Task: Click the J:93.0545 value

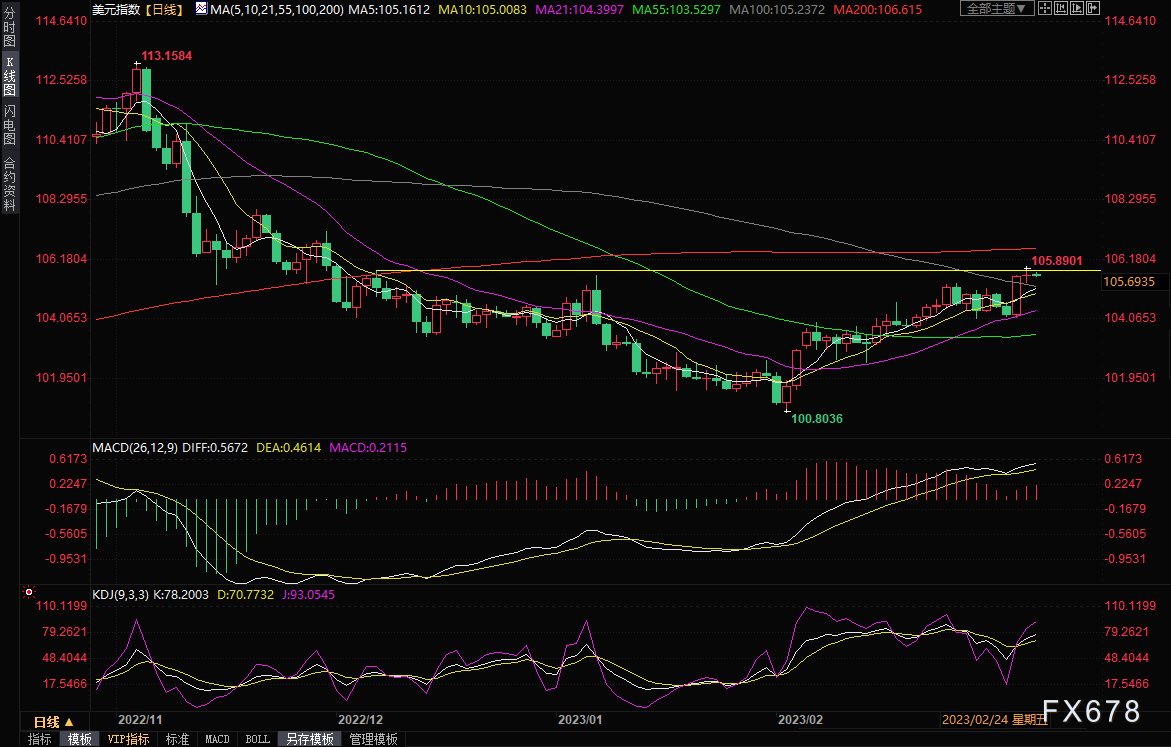Action: tap(308, 595)
